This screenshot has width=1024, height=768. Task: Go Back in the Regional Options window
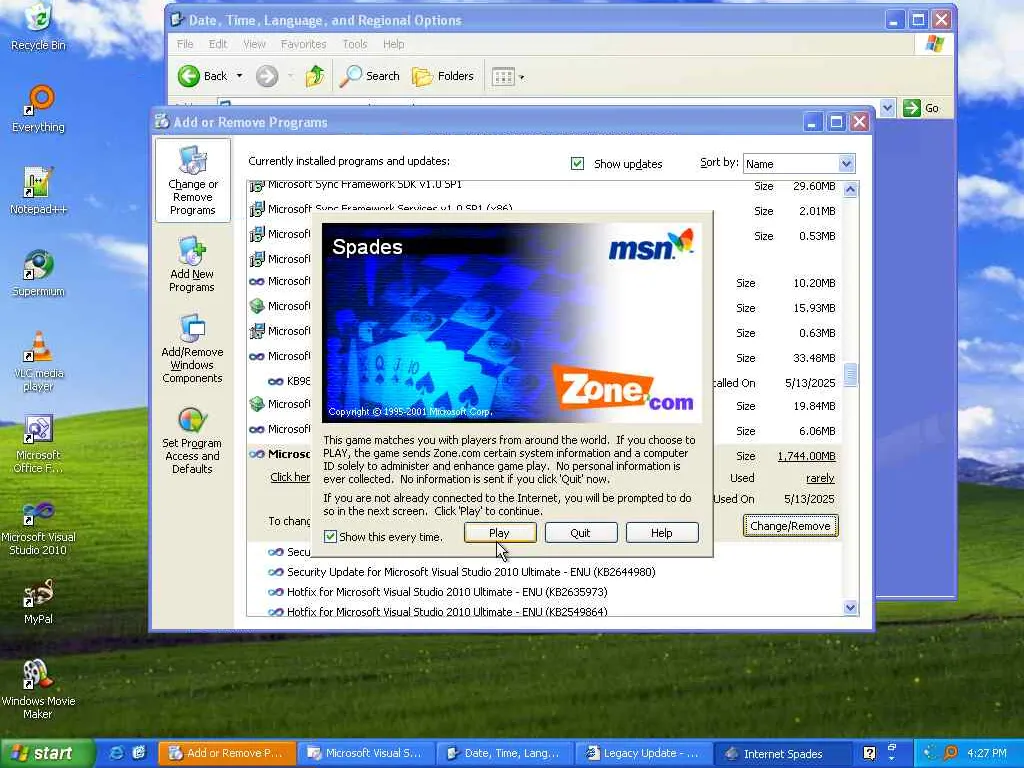click(x=202, y=76)
